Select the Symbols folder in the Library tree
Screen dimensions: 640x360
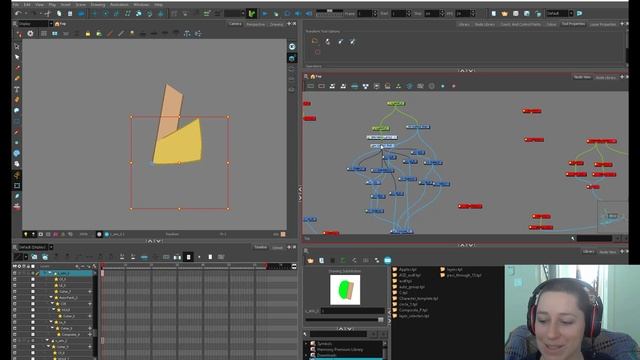click(x=325, y=344)
